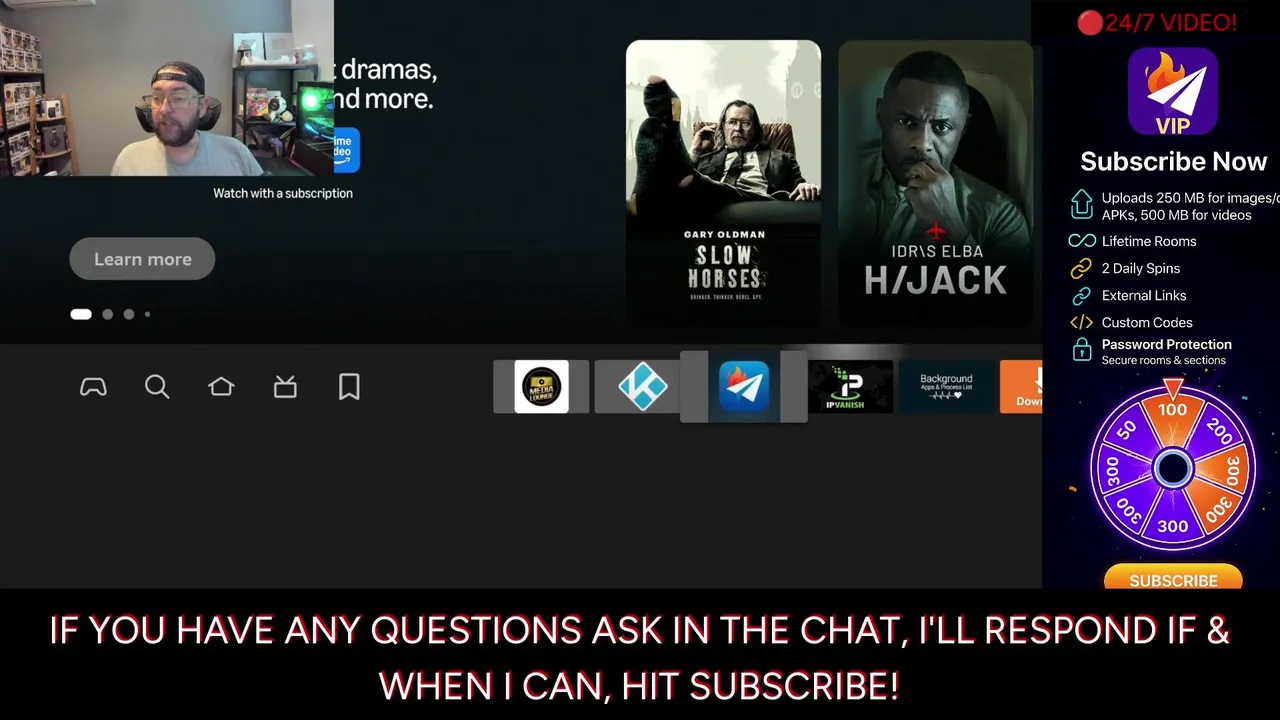Click the Watch with a subscription text
The height and width of the screenshot is (720, 1280).
click(283, 193)
